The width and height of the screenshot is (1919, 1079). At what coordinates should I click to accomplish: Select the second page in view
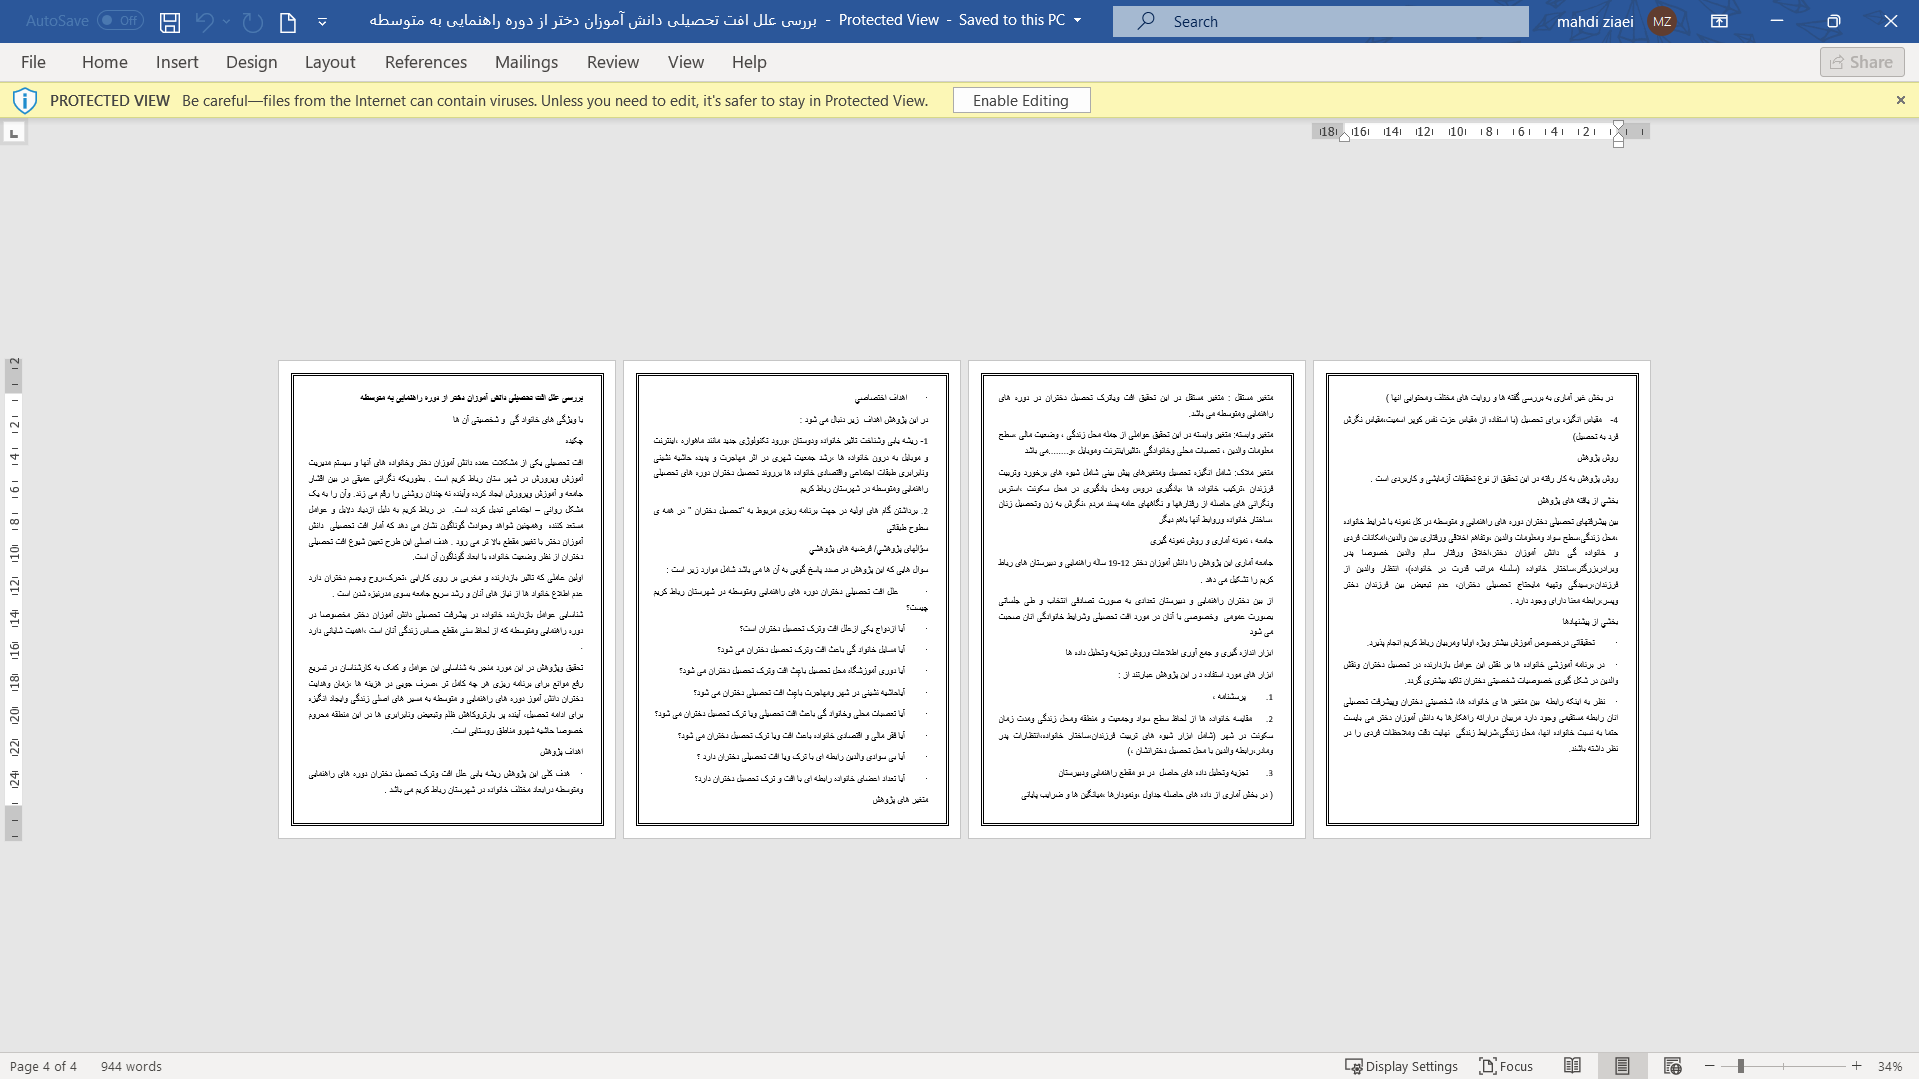792,599
